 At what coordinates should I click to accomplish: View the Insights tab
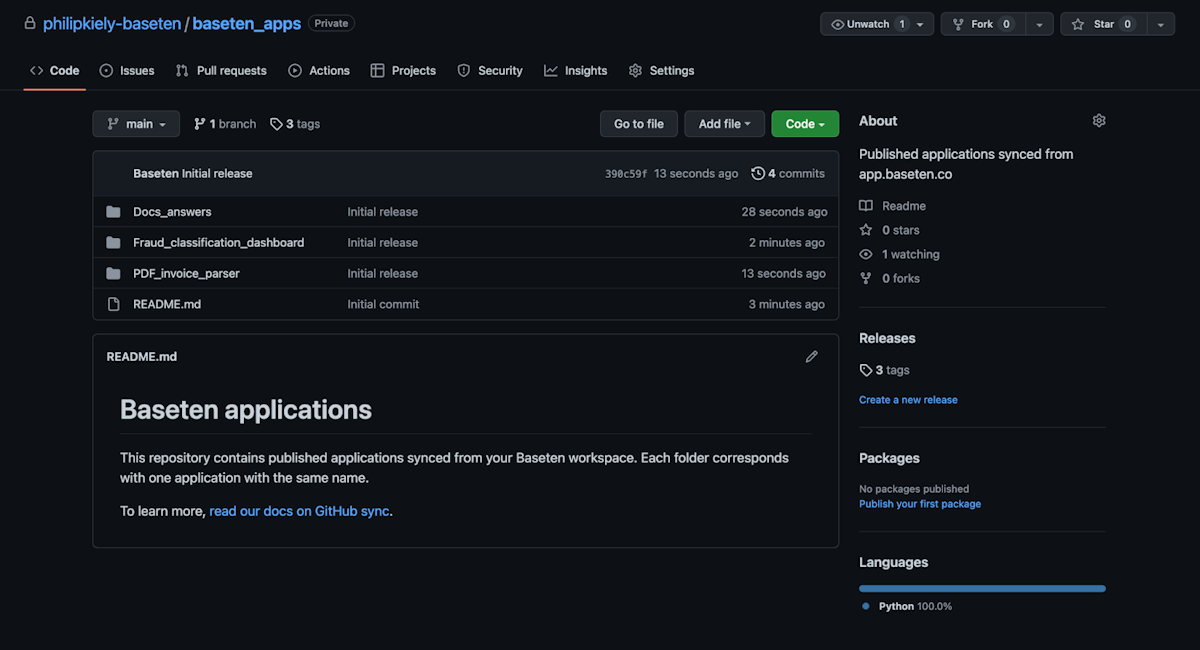pyautogui.click(x=576, y=71)
